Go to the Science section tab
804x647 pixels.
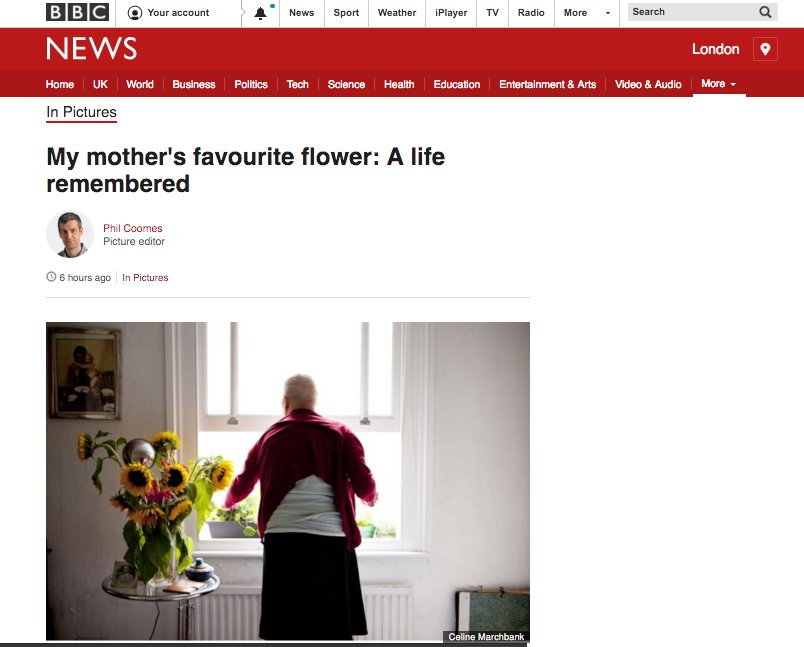tap(346, 85)
